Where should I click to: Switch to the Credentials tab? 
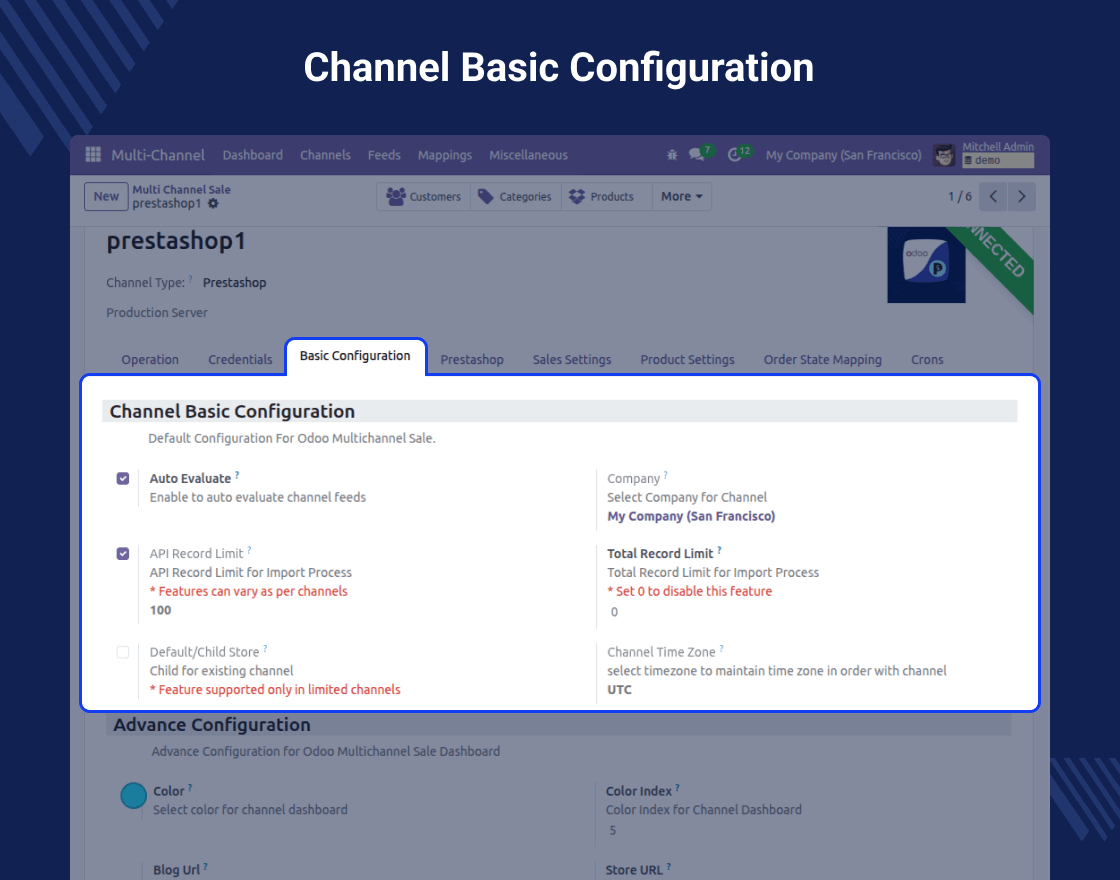tap(240, 359)
